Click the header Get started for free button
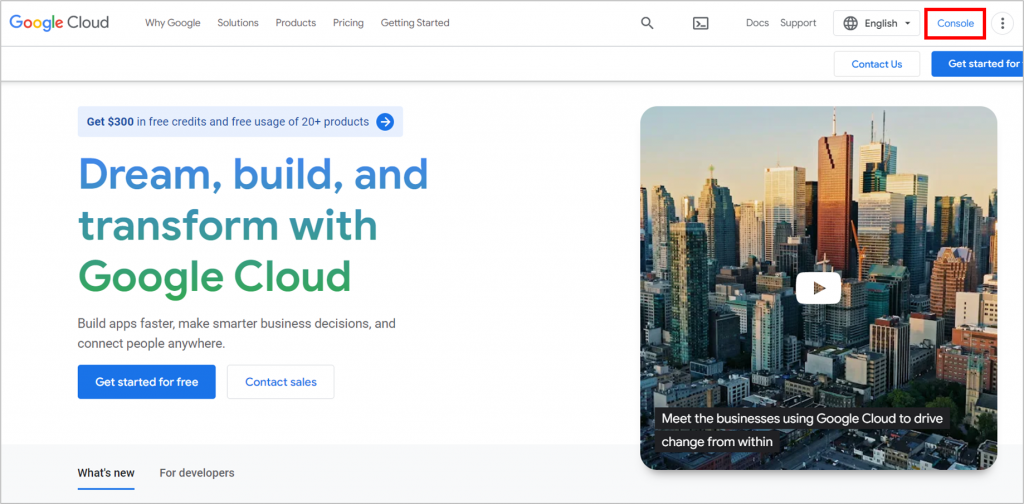The image size is (1024, 504). [x=978, y=64]
